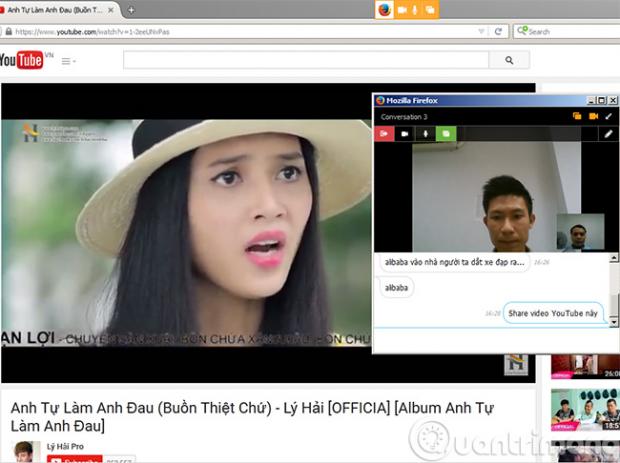Click the red leave conversation button
Image resolution: width=620 pixels, height=463 pixels.
[x=384, y=134]
